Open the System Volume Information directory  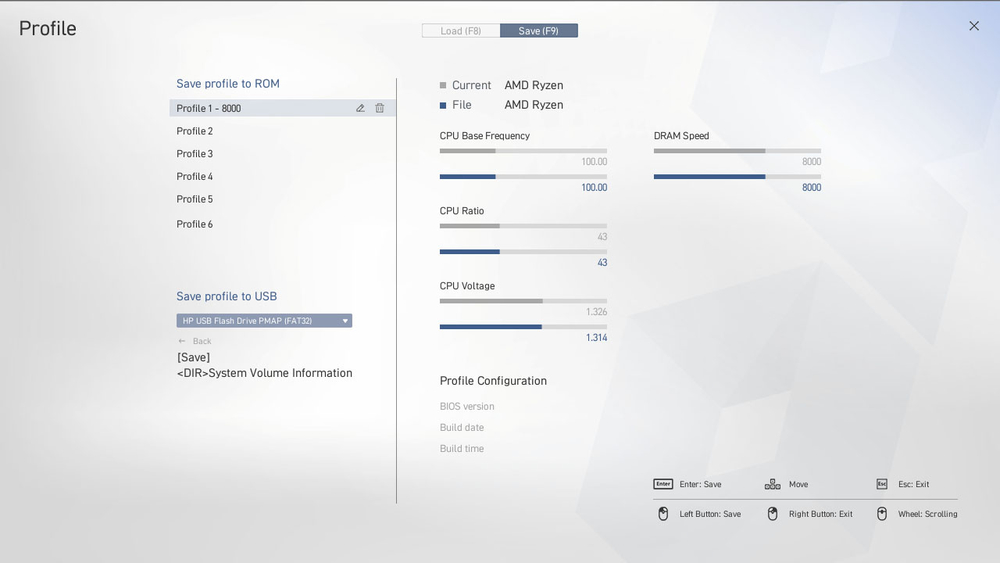point(264,373)
